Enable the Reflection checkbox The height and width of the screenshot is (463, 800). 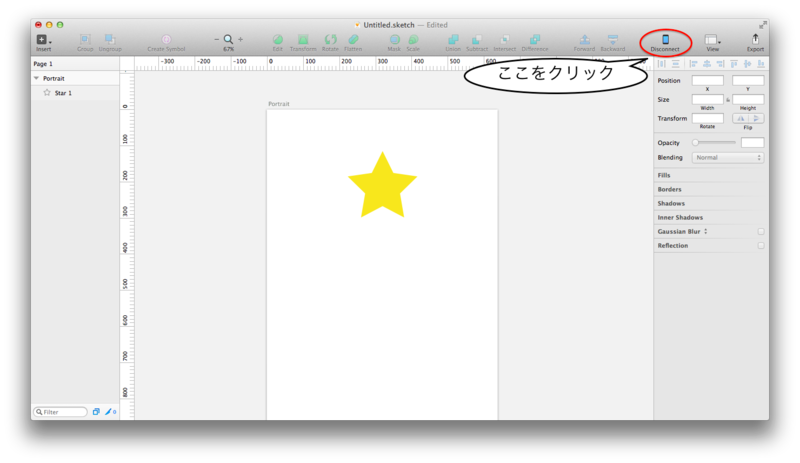click(x=761, y=246)
